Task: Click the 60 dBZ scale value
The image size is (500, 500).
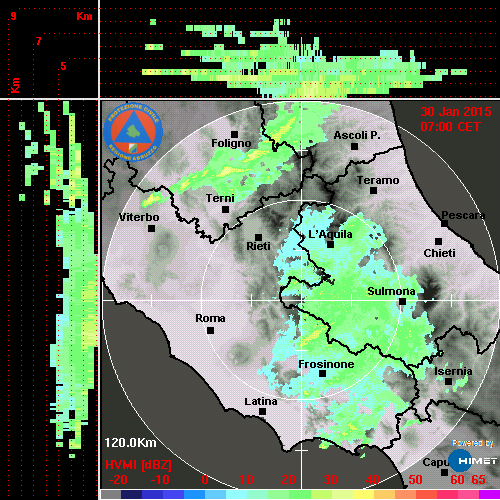Action: (457, 480)
